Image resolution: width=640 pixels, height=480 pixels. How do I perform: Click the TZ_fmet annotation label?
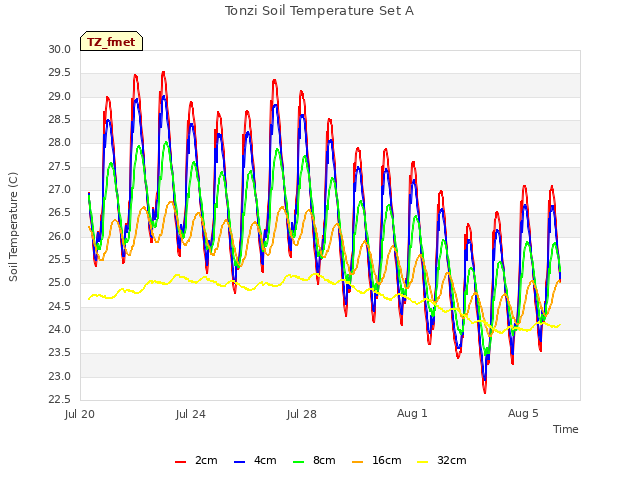pyautogui.click(x=111, y=42)
